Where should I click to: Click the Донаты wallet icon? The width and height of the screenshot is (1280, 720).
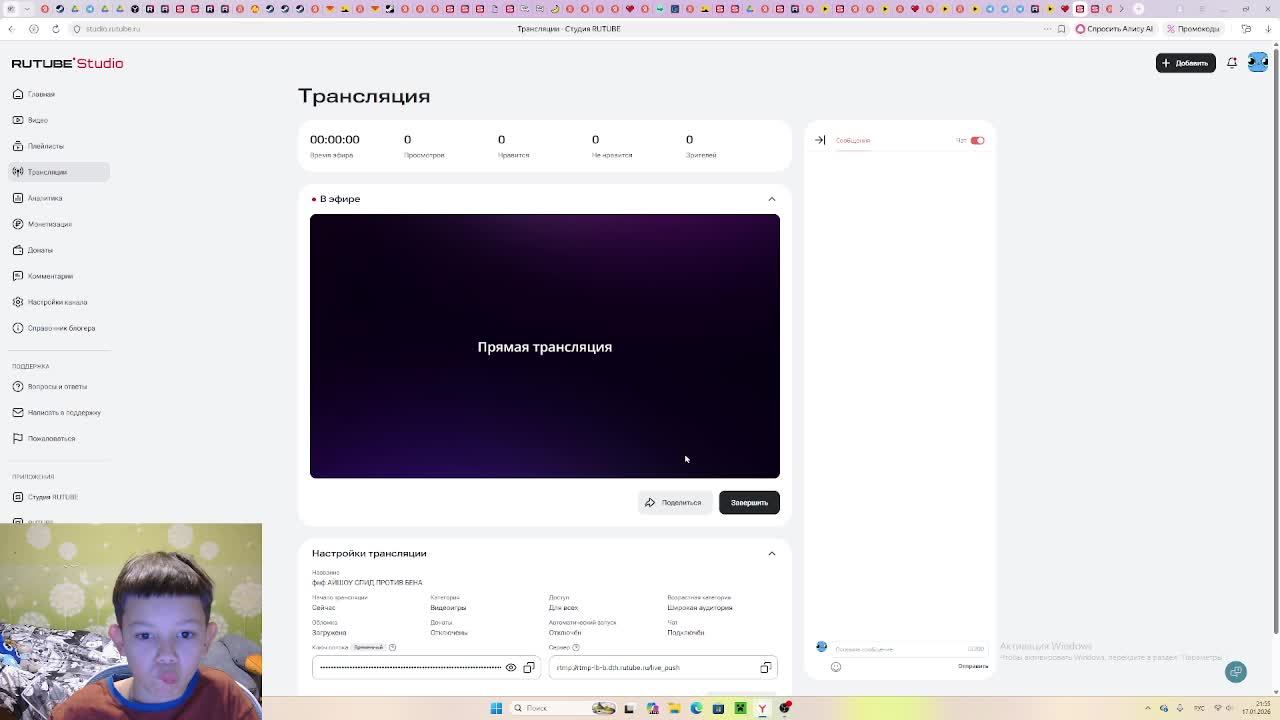coord(18,250)
